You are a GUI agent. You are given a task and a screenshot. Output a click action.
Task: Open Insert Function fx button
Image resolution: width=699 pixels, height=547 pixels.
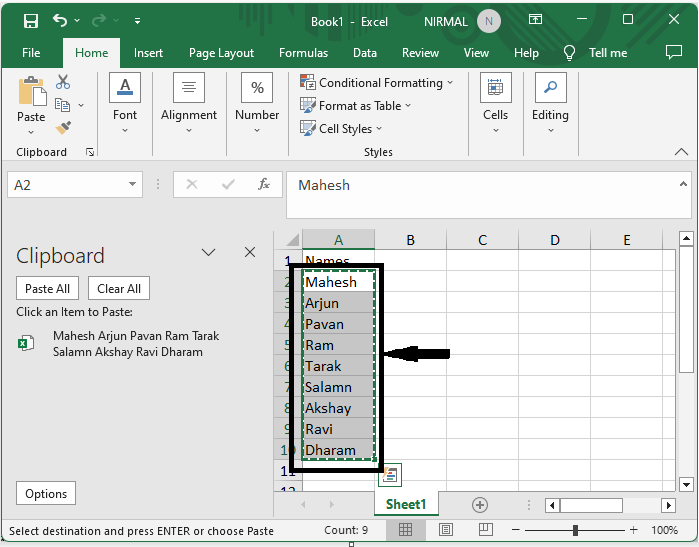(x=264, y=184)
